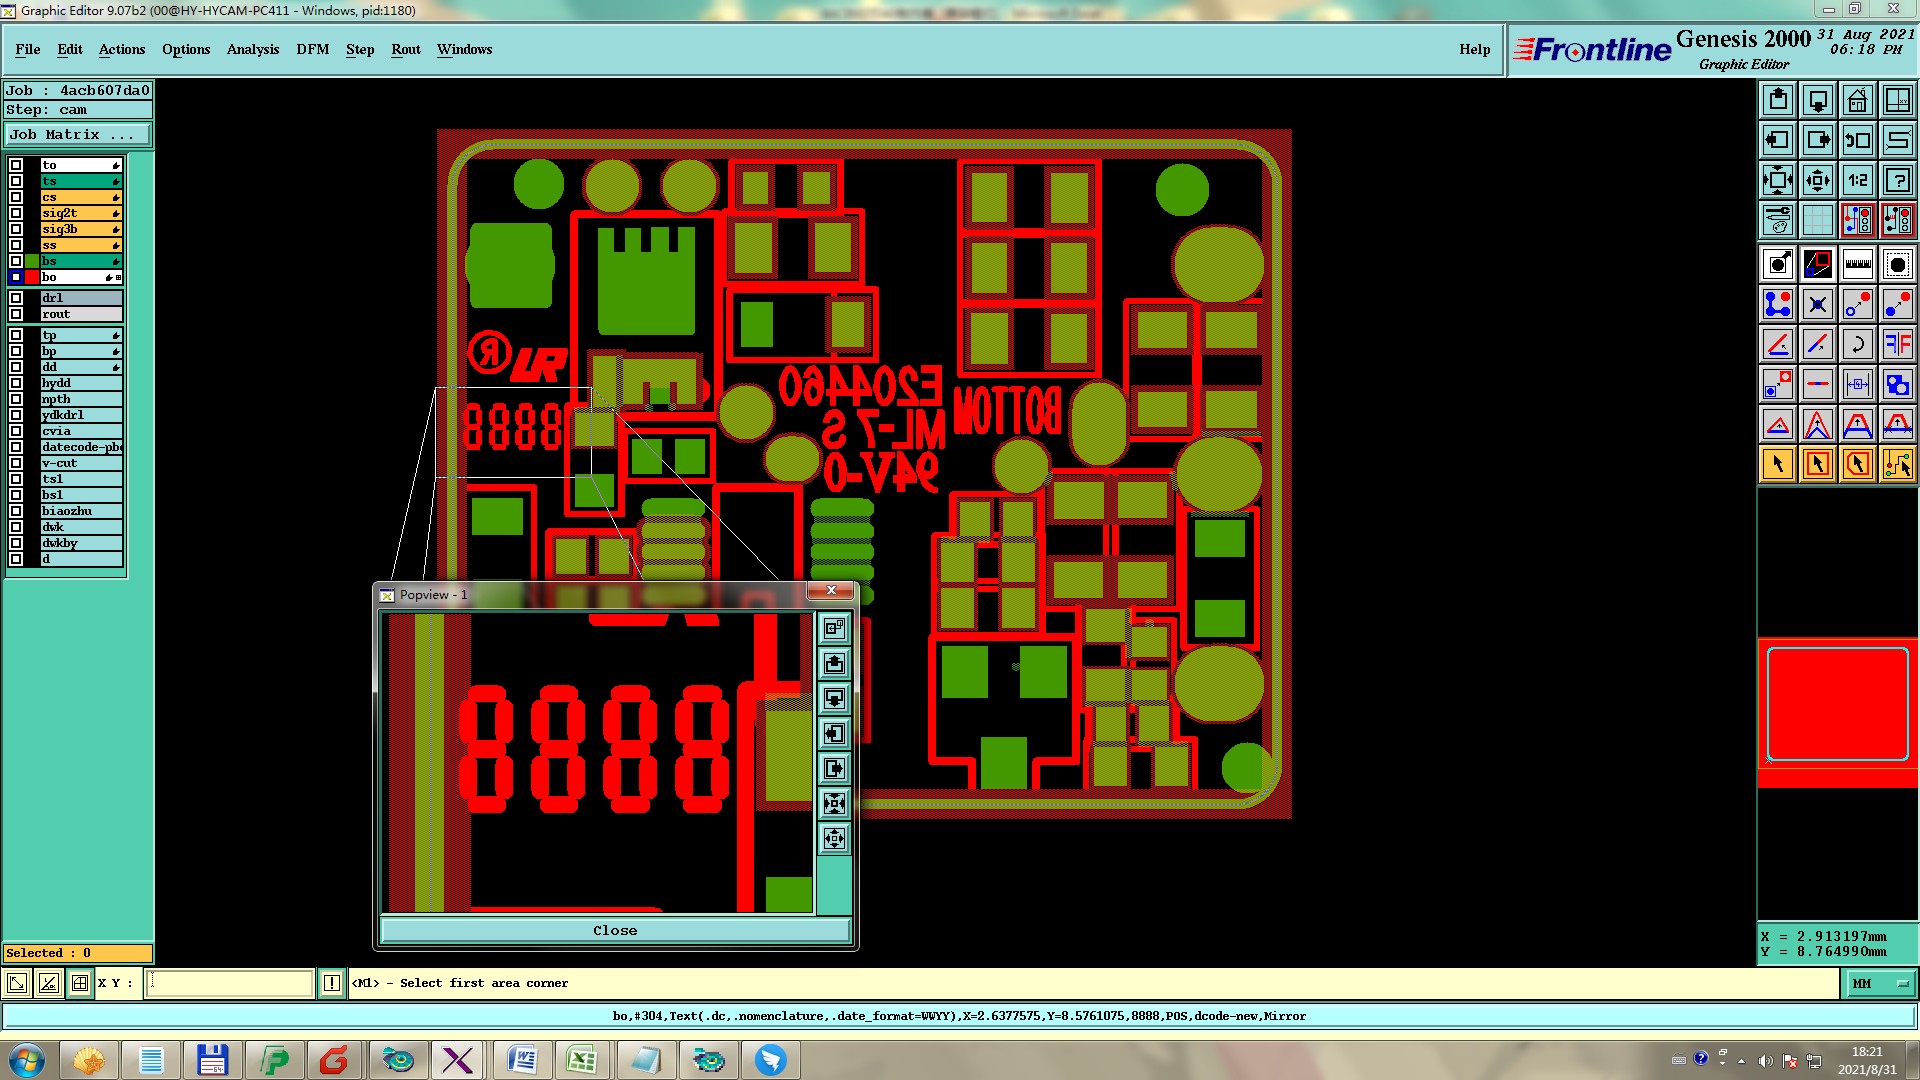
Task: Open the Analysis menu
Action: click(x=252, y=49)
